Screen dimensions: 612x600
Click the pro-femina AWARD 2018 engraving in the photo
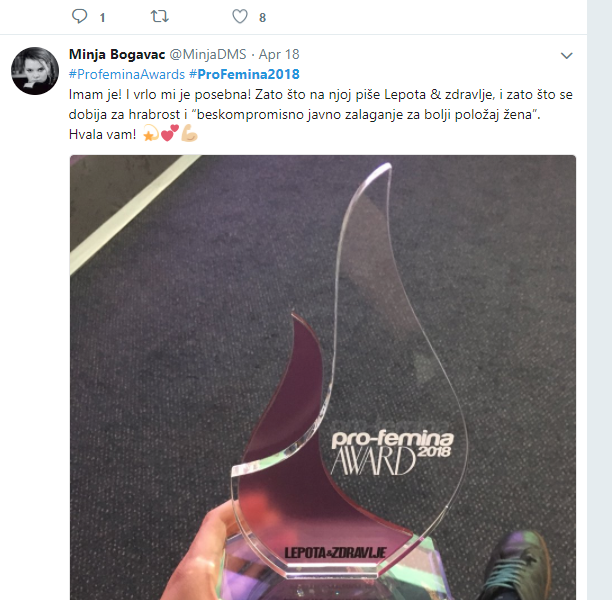point(392,452)
